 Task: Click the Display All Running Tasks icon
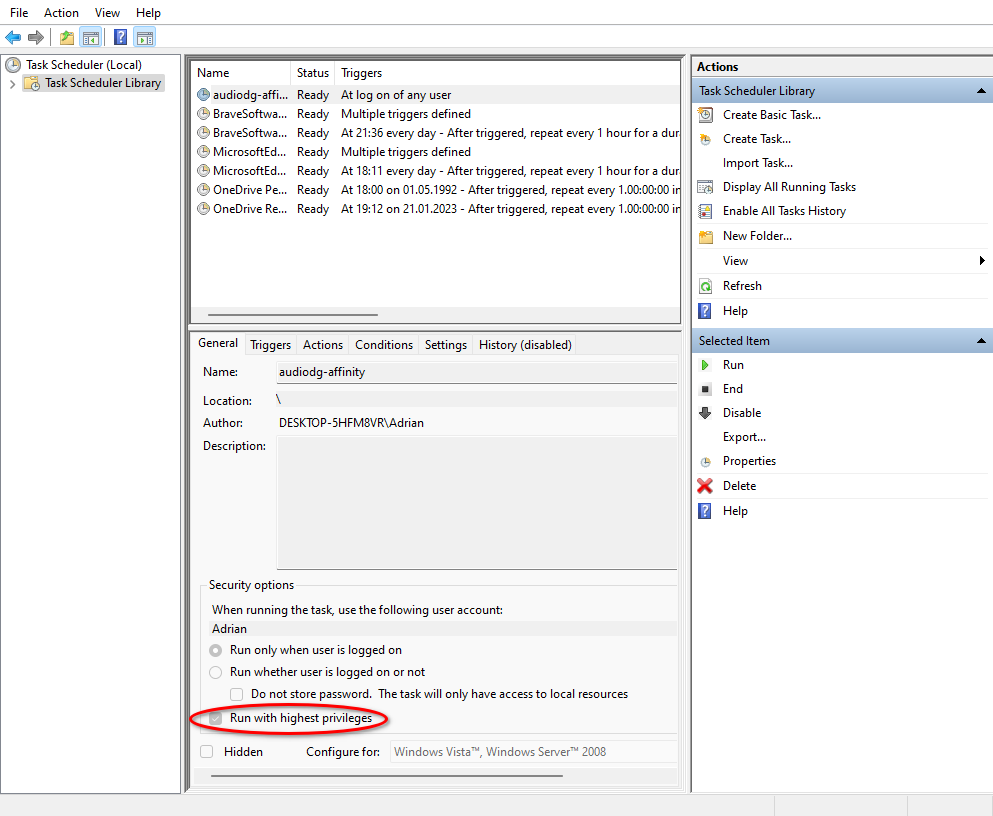pyautogui.click(x=706, y=187)
